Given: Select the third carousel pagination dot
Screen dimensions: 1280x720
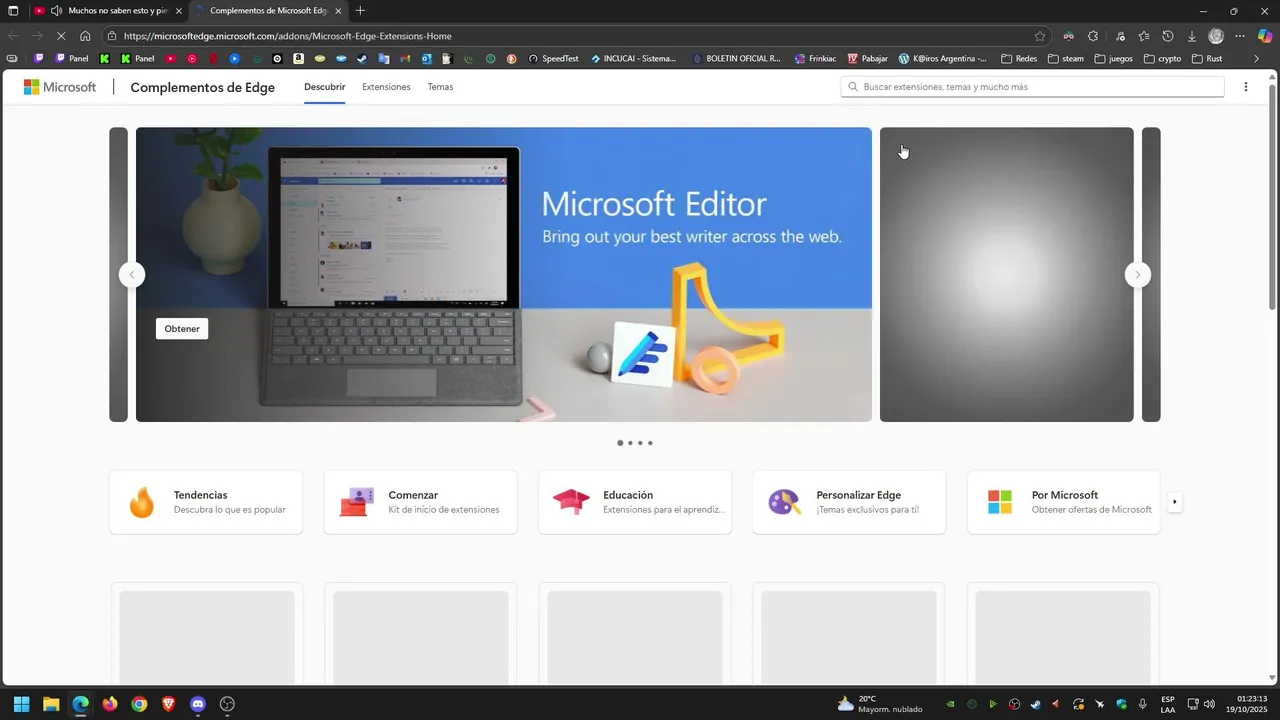Looking at the screenshot, I should pyautogui.click(x=640, y=443).
